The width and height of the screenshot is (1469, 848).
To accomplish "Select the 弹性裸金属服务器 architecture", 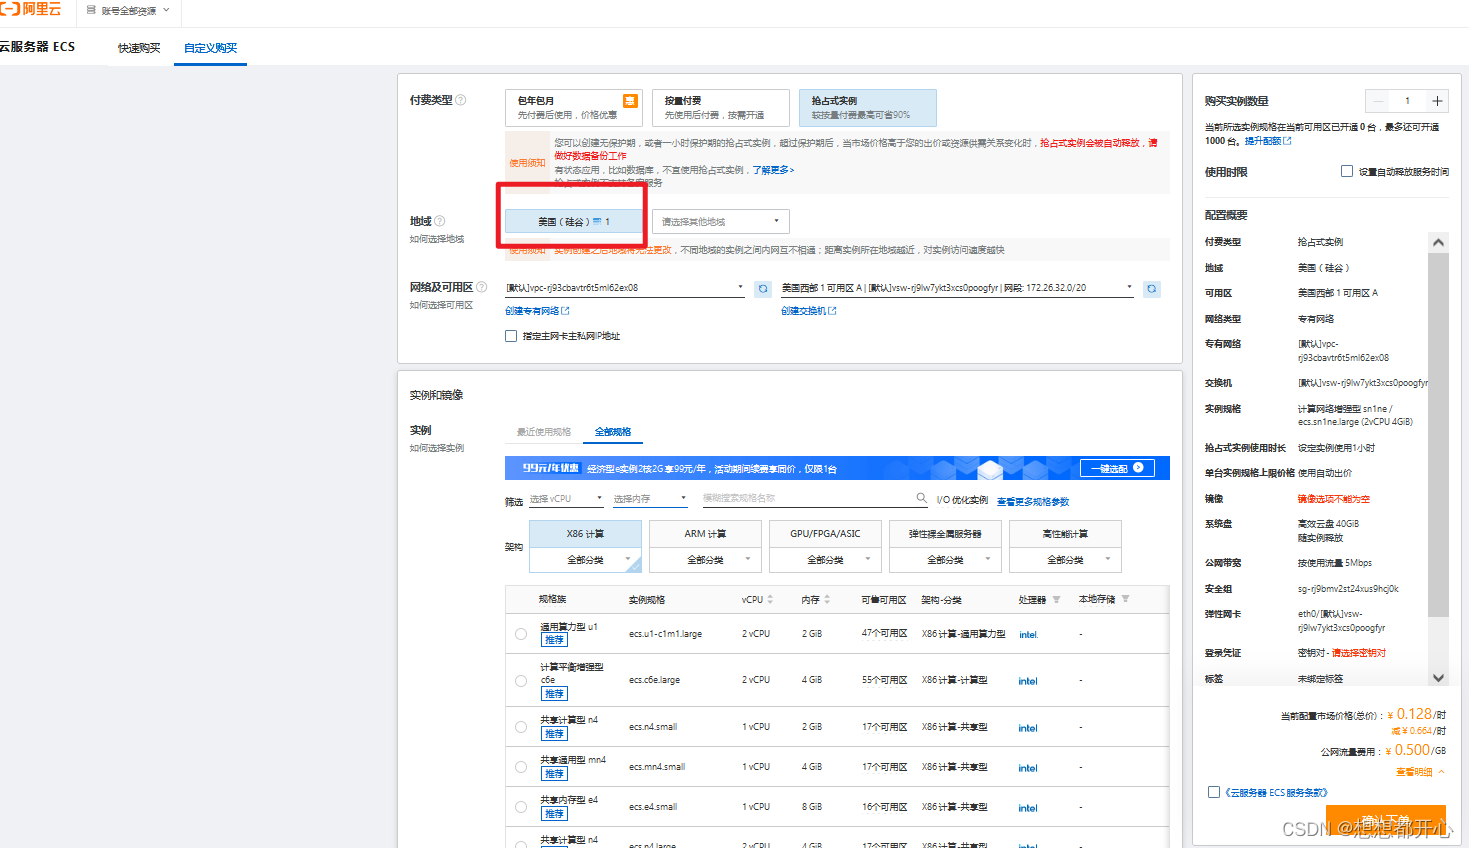I will pos(945,534).
